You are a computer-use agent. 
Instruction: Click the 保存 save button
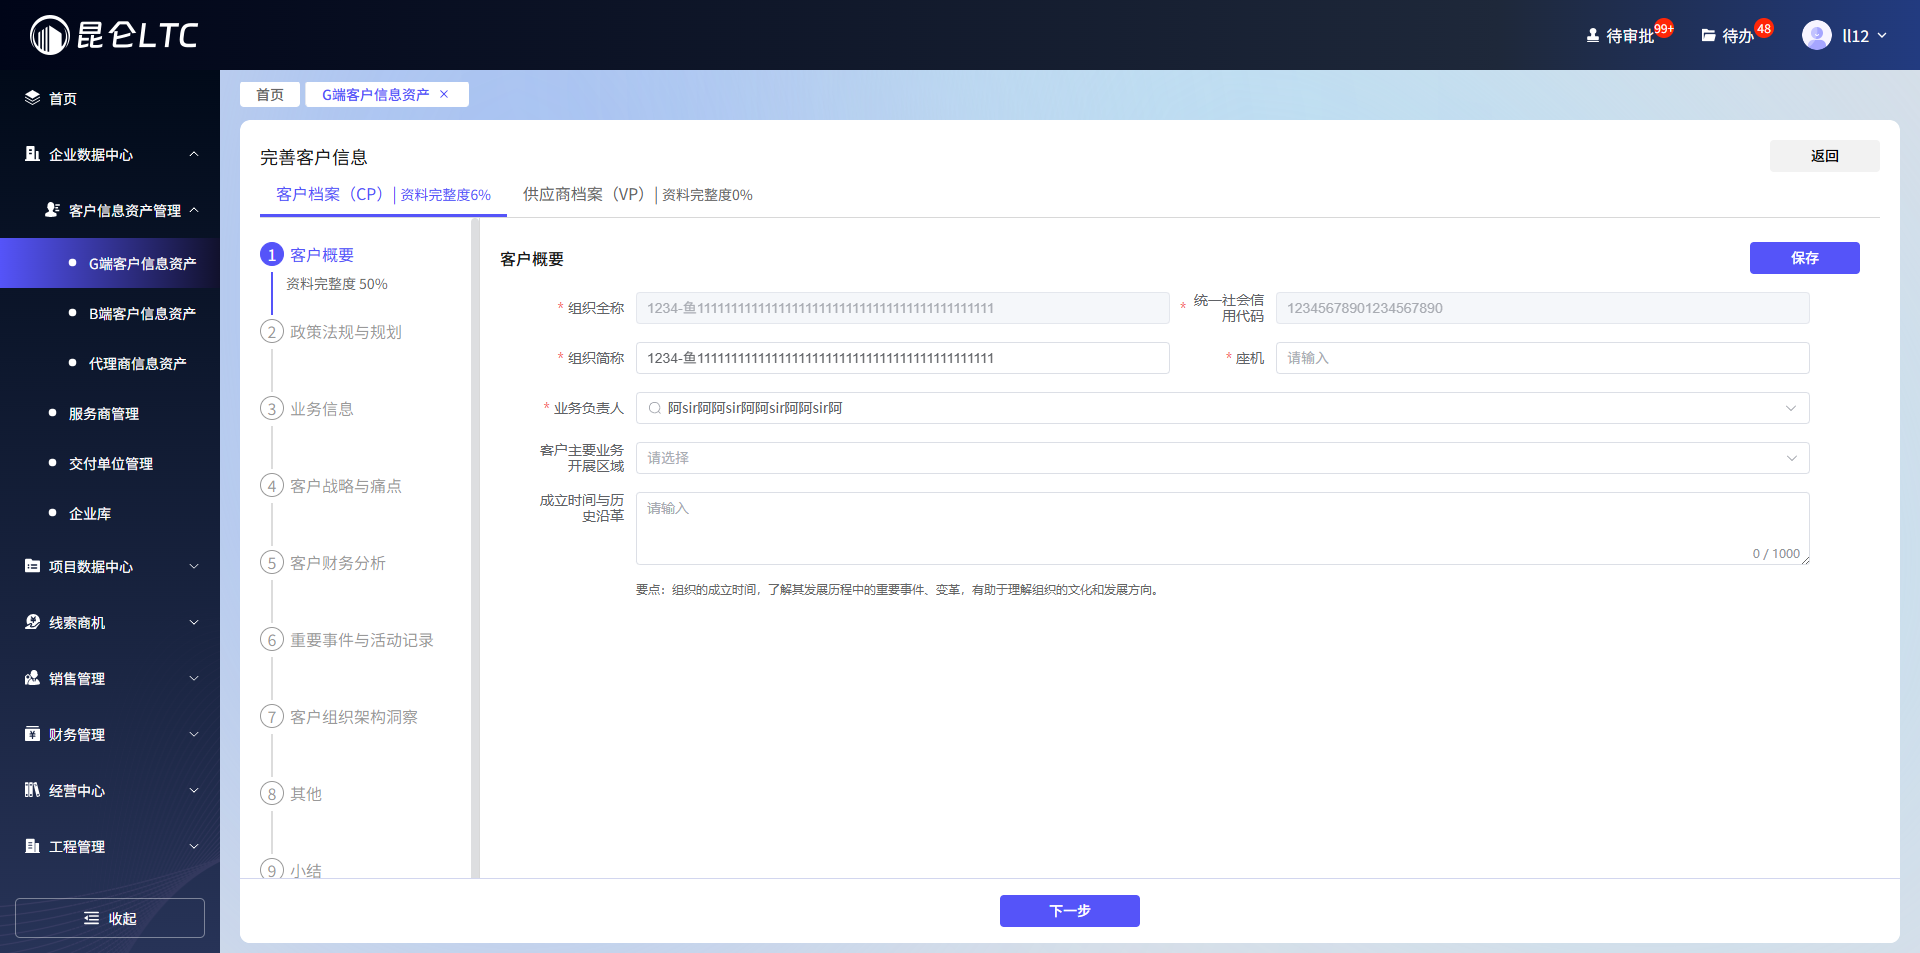point(1804,258)
